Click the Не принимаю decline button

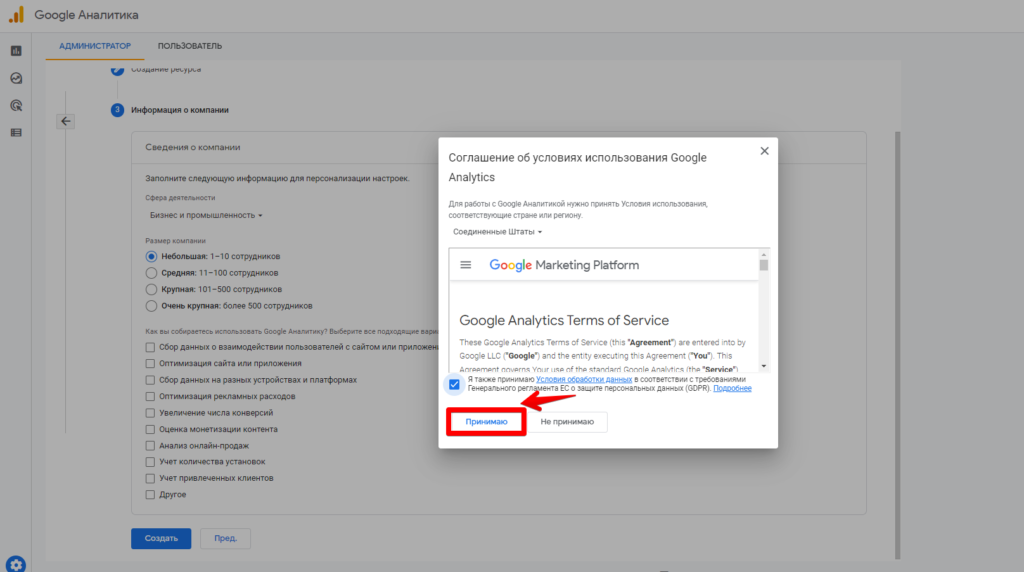coord(567,422)
